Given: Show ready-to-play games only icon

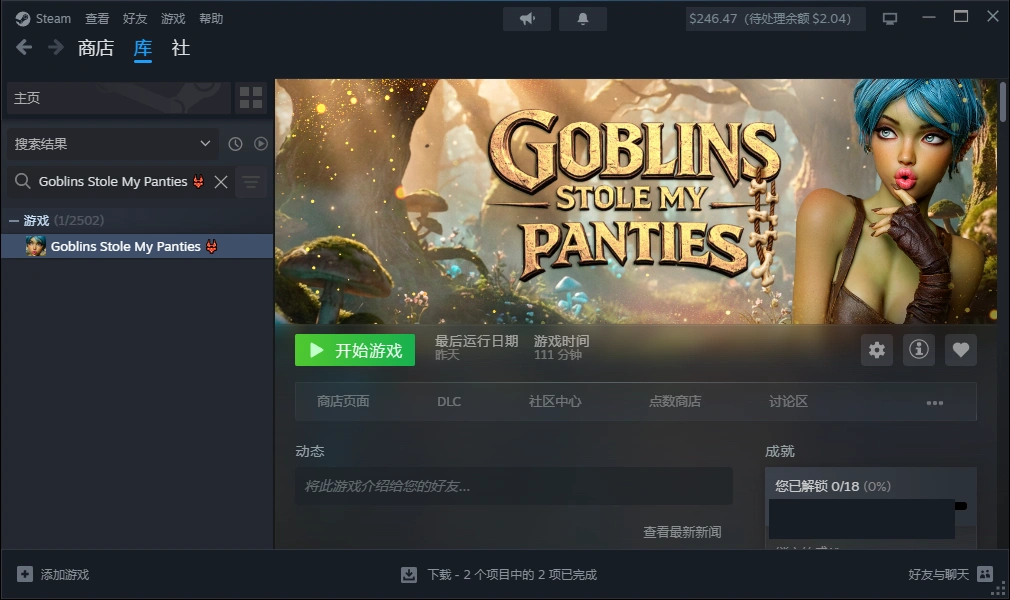Looking at the screenshot, I should click(261, 144).
